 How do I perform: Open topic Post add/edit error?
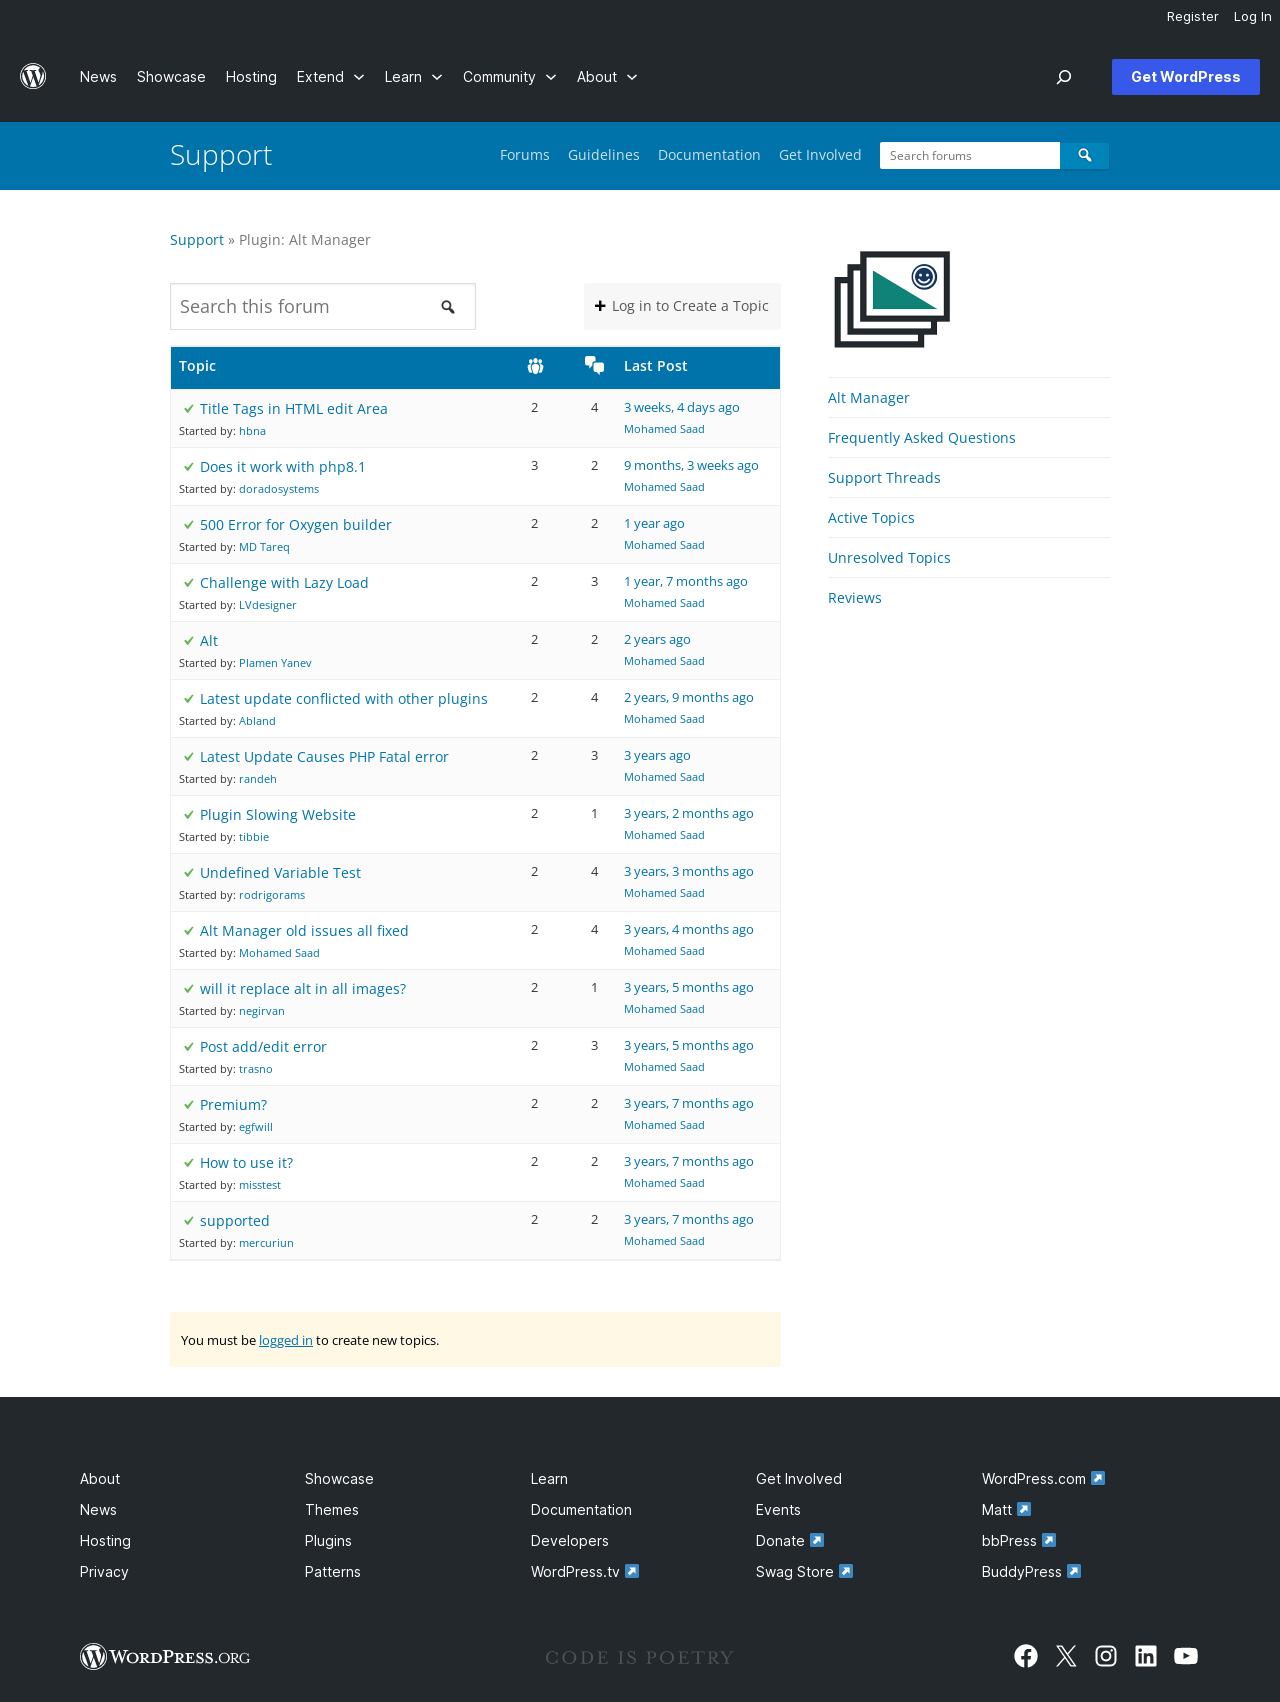click(263, 1047)
